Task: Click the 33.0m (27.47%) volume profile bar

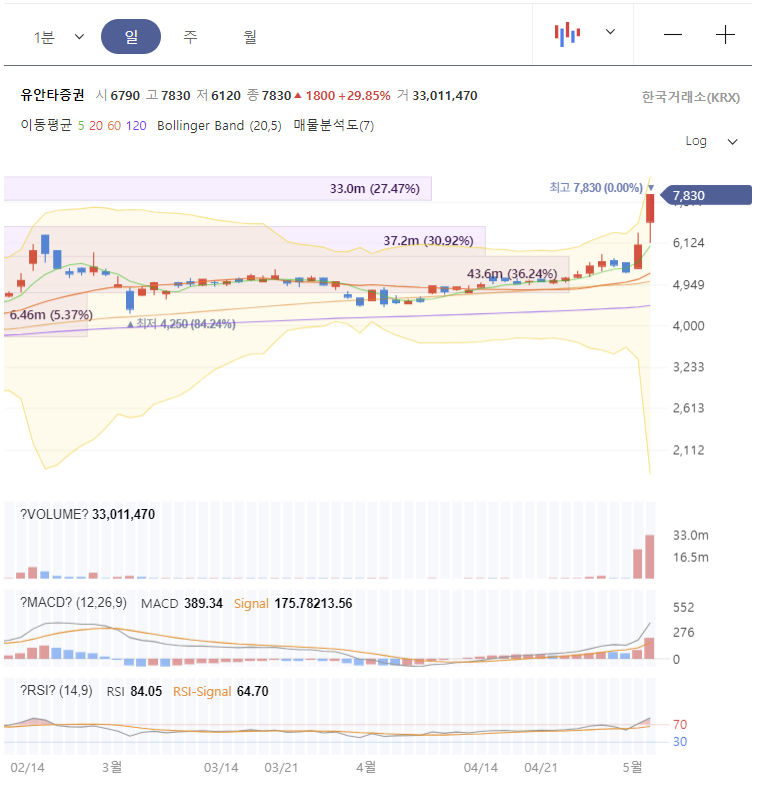Action: 218,189
